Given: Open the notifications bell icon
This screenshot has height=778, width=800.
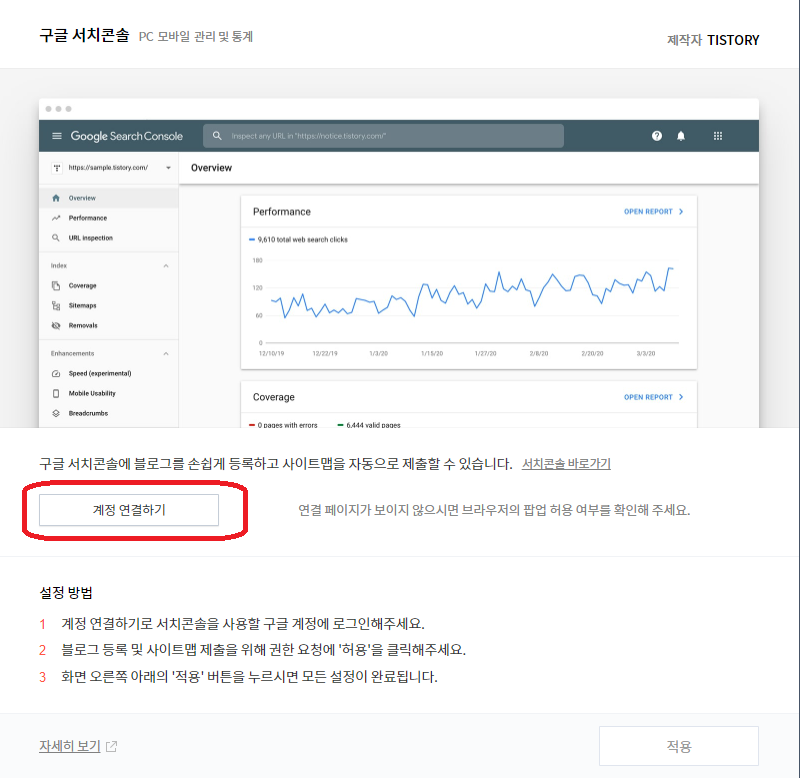Looking at the screenshot, I should [x=681, y=136].
